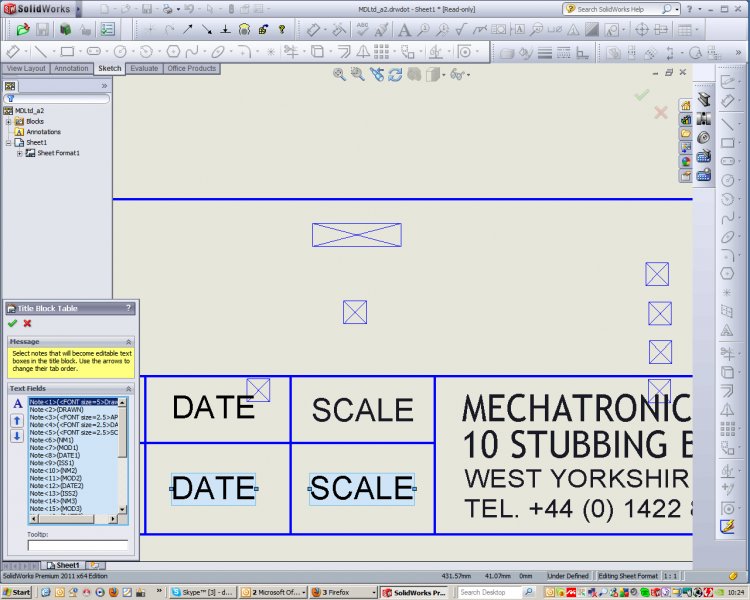The height and width of the screenshot is (600, 750).
Task: Select the lower SCALE note in drawing
Action: tap(362, 489)
